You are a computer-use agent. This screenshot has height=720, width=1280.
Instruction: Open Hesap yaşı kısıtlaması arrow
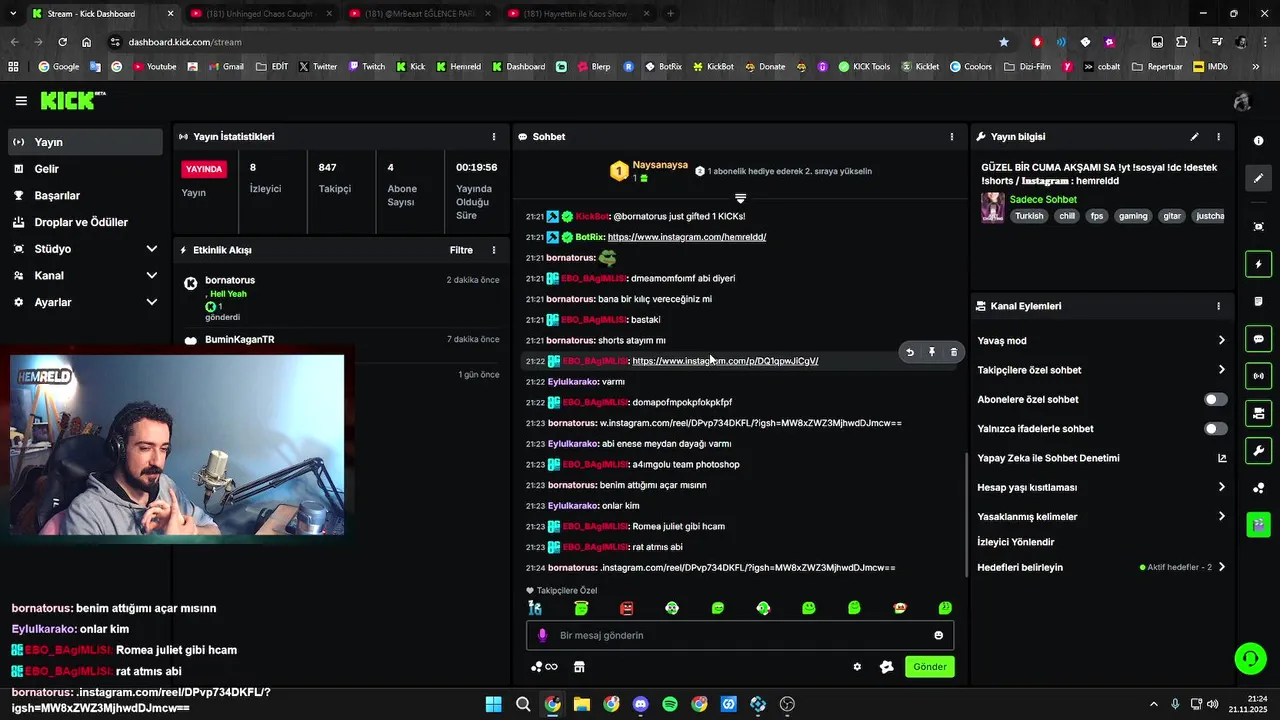[x=1221, y=487]
